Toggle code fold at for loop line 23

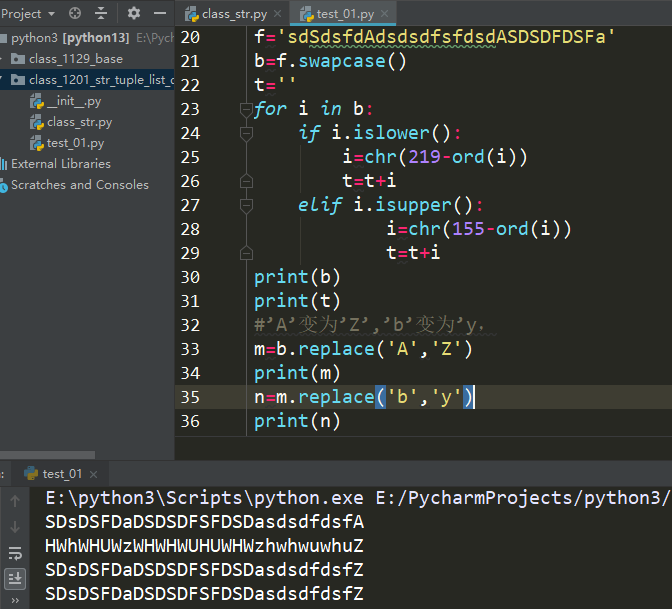coord(246,109)
